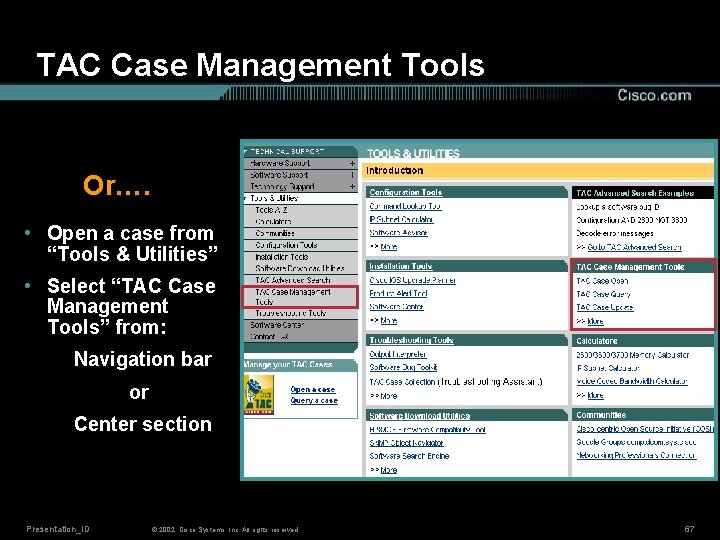This screenshot has width=720, height=540.
Task: Click the TAC Case Update link
Action: click(605, 307)
